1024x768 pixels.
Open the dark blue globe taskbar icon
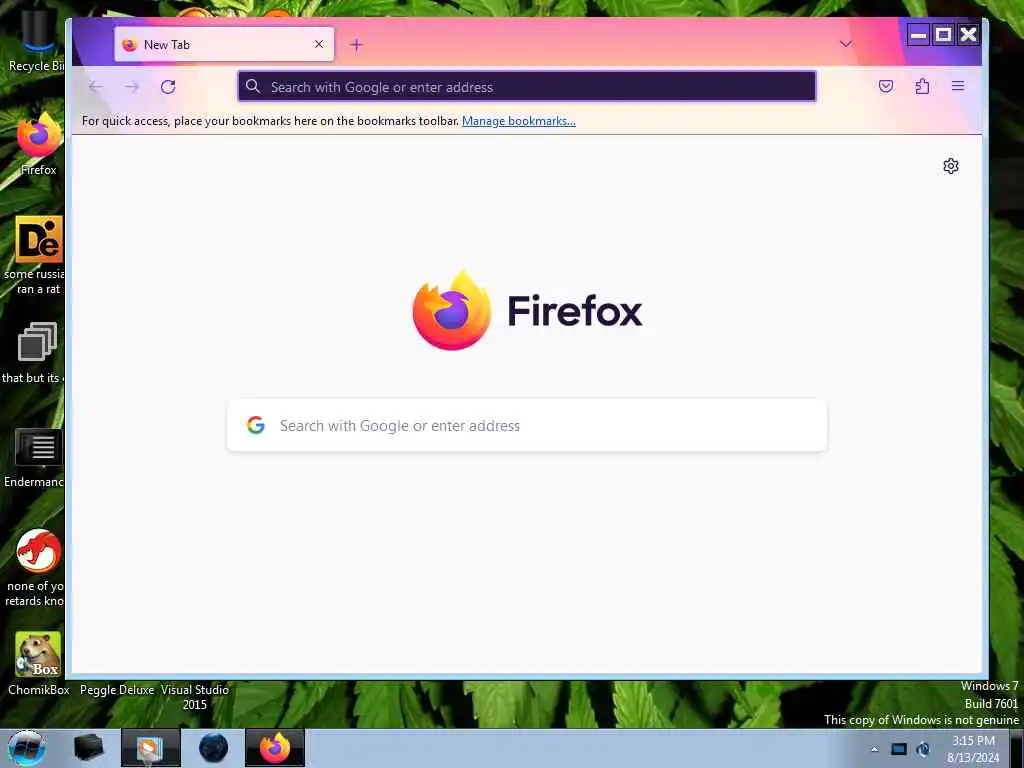[x=214, y=748]
